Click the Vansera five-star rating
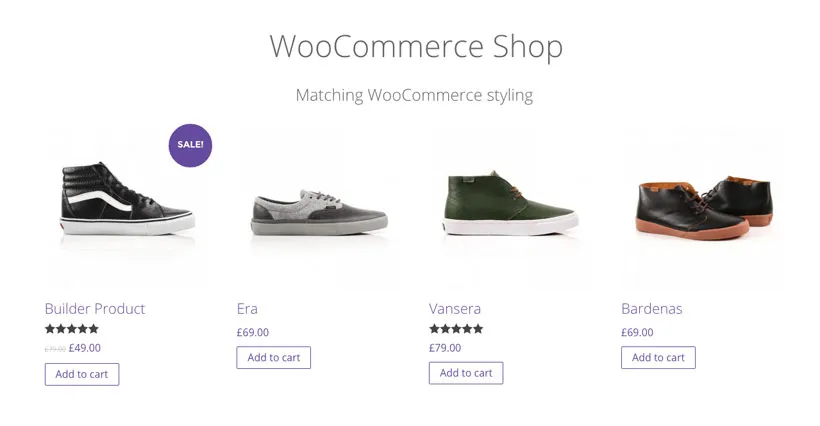This screenshot has height=426, width=820. [x=456, y=329]
